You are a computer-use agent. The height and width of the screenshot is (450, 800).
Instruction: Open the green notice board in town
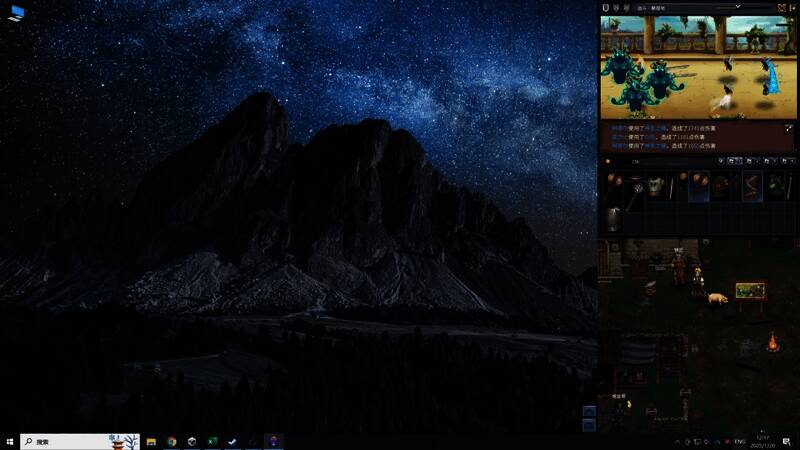click(x=749, y=291)
